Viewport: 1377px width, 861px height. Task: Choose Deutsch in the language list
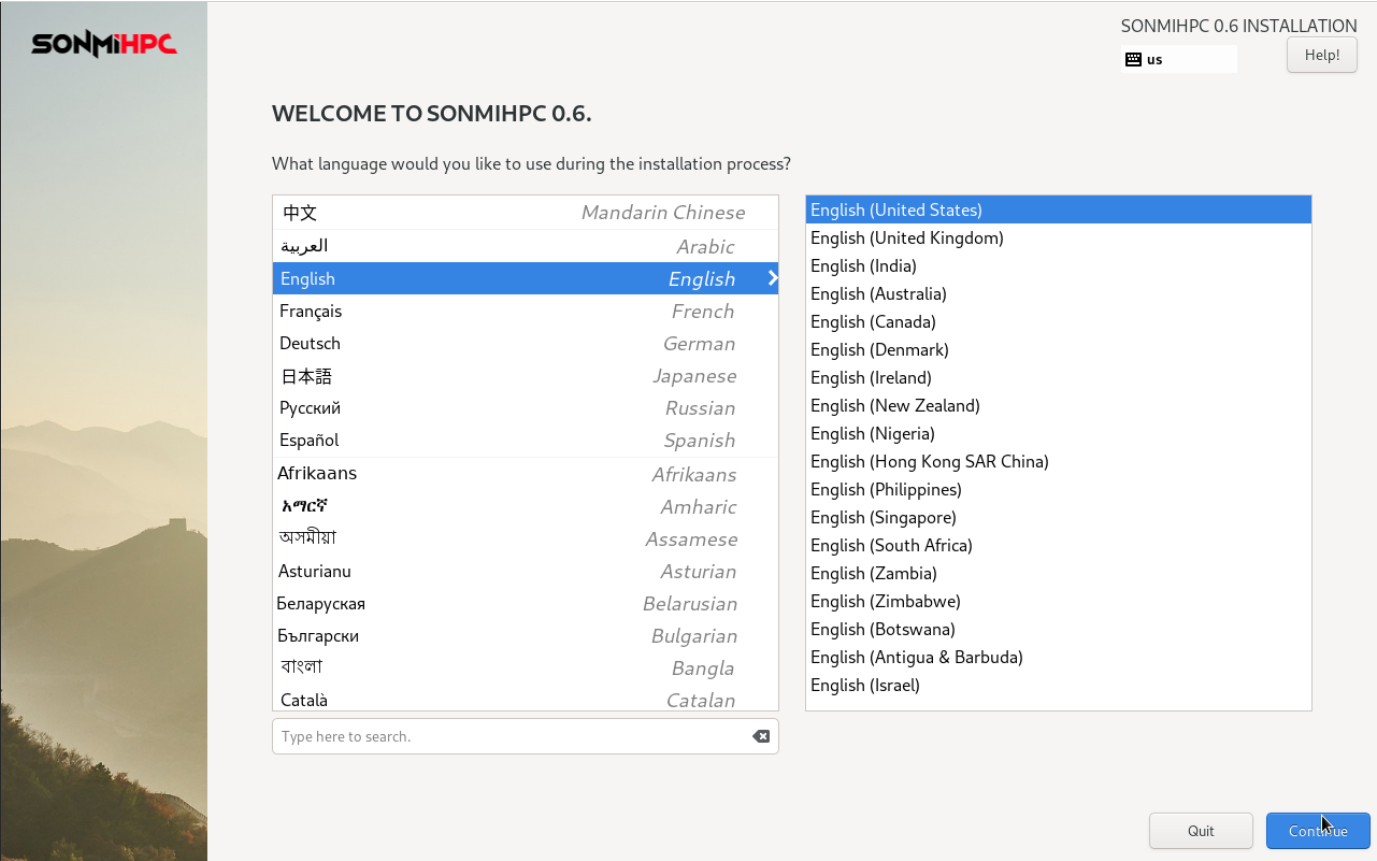tap(525, 343)
